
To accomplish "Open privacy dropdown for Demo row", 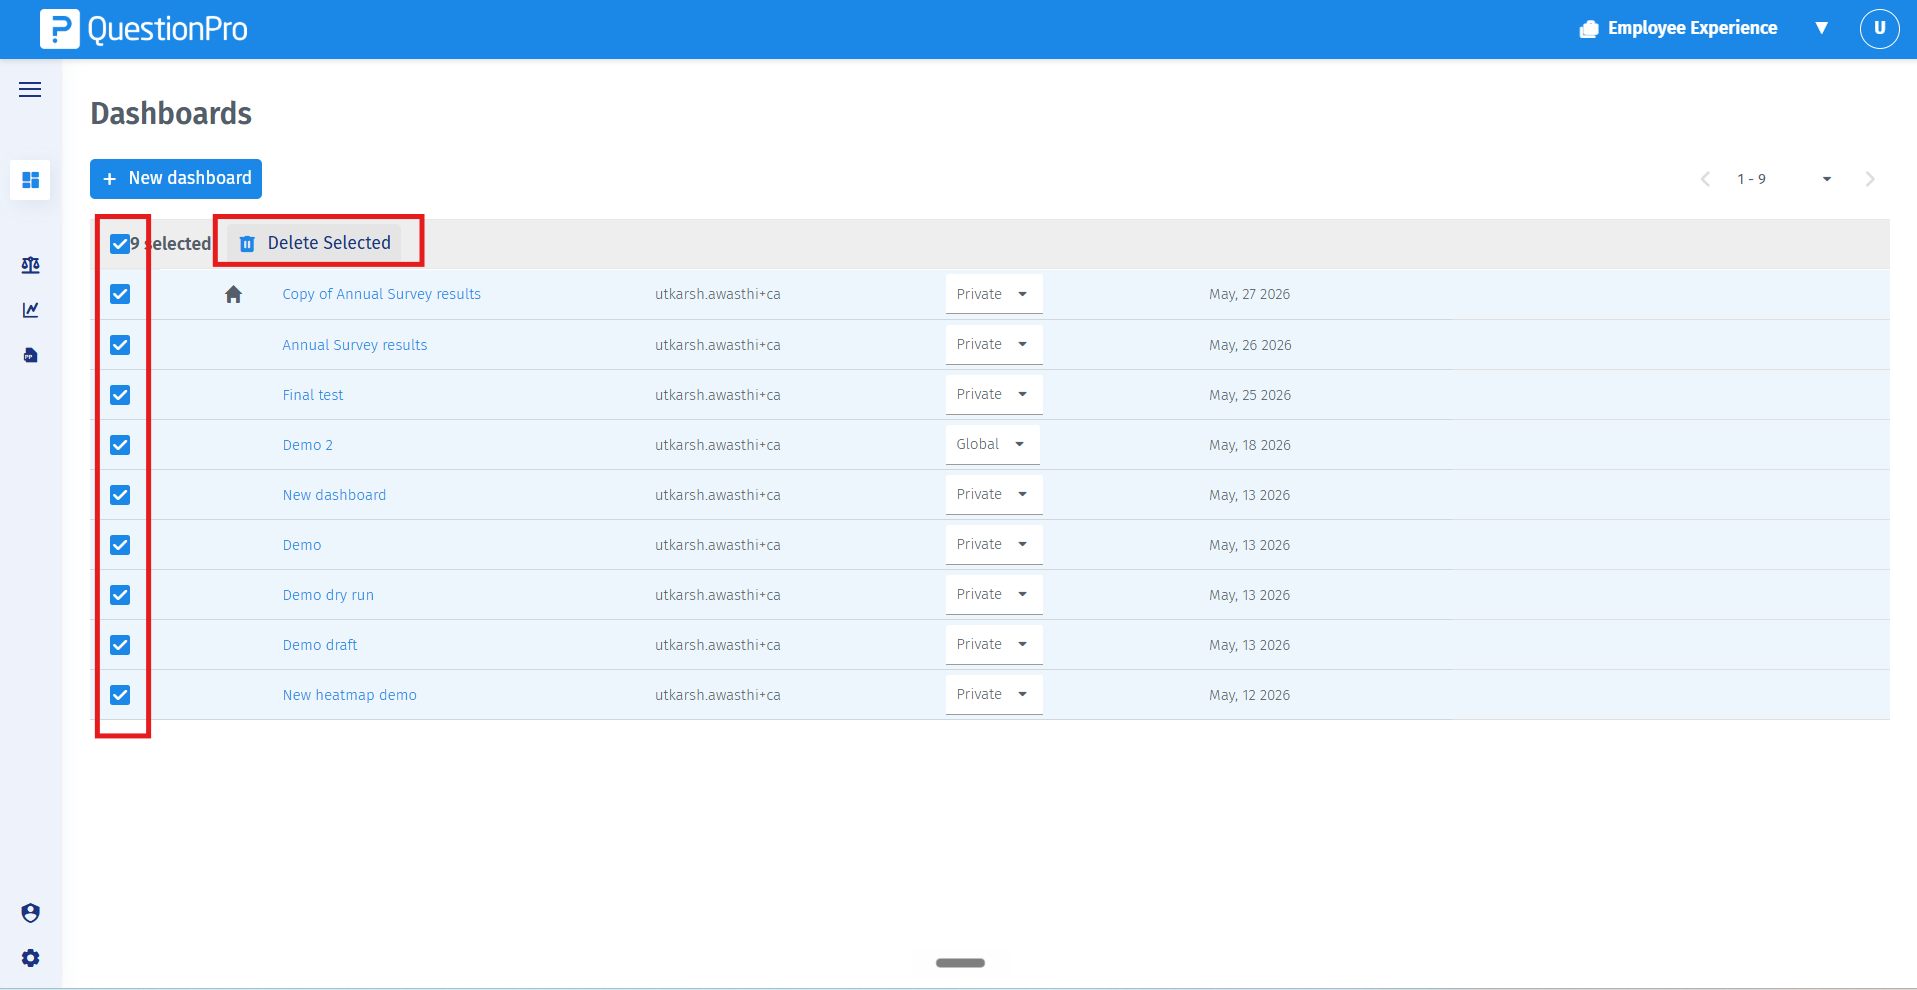I will point(994,544).
